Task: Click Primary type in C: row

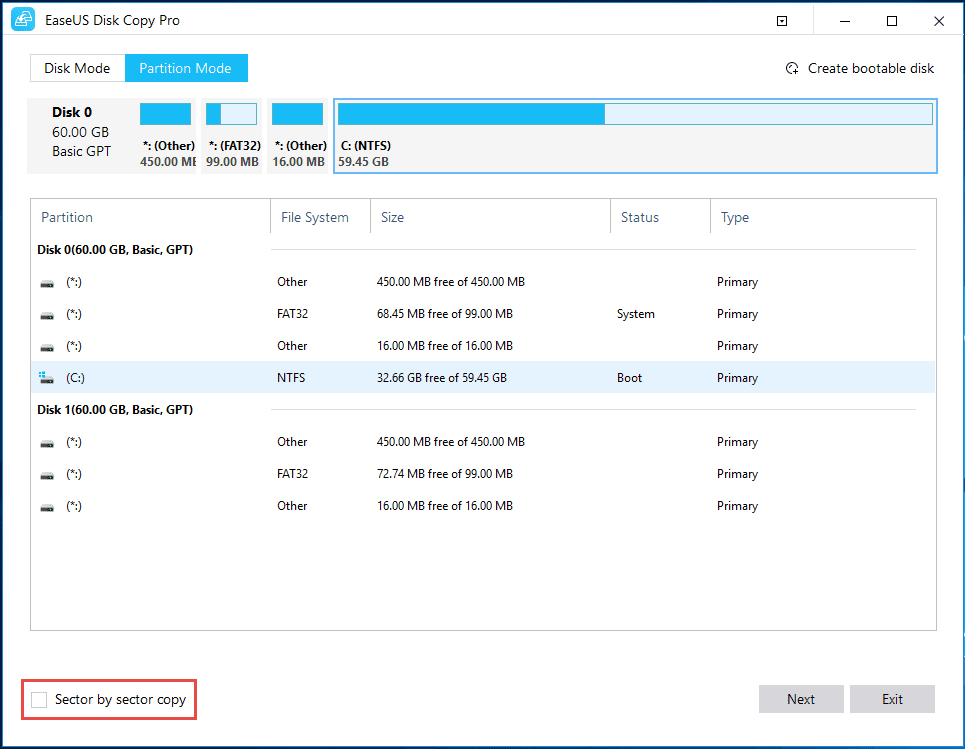Action: [x=737, y=378]
